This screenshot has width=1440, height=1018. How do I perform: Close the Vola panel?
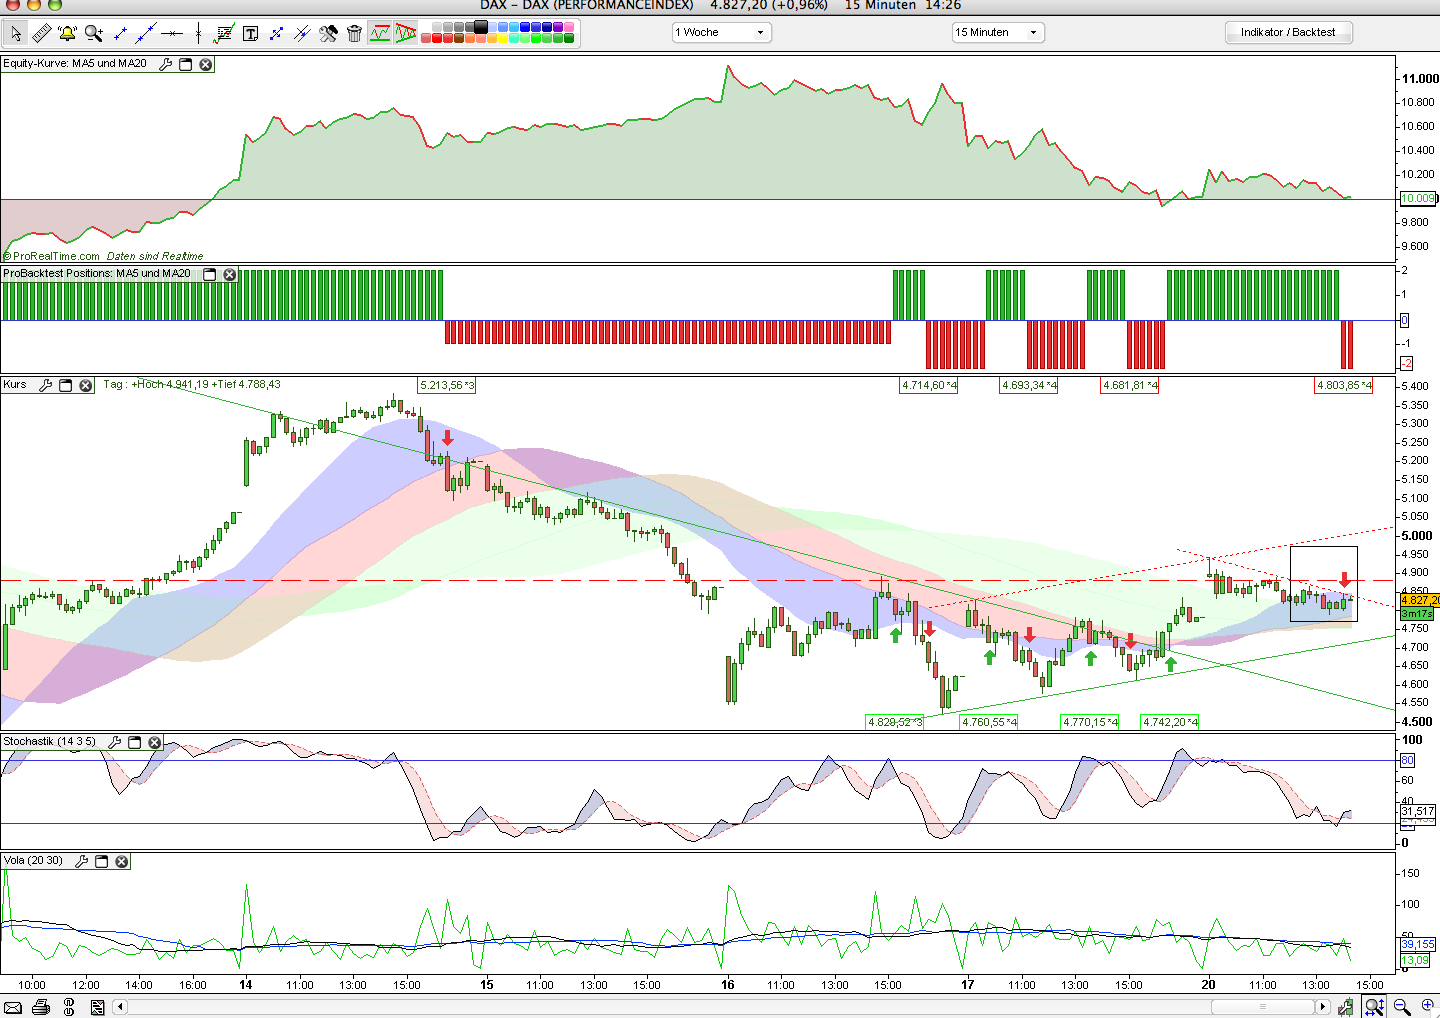coord(122,861)
